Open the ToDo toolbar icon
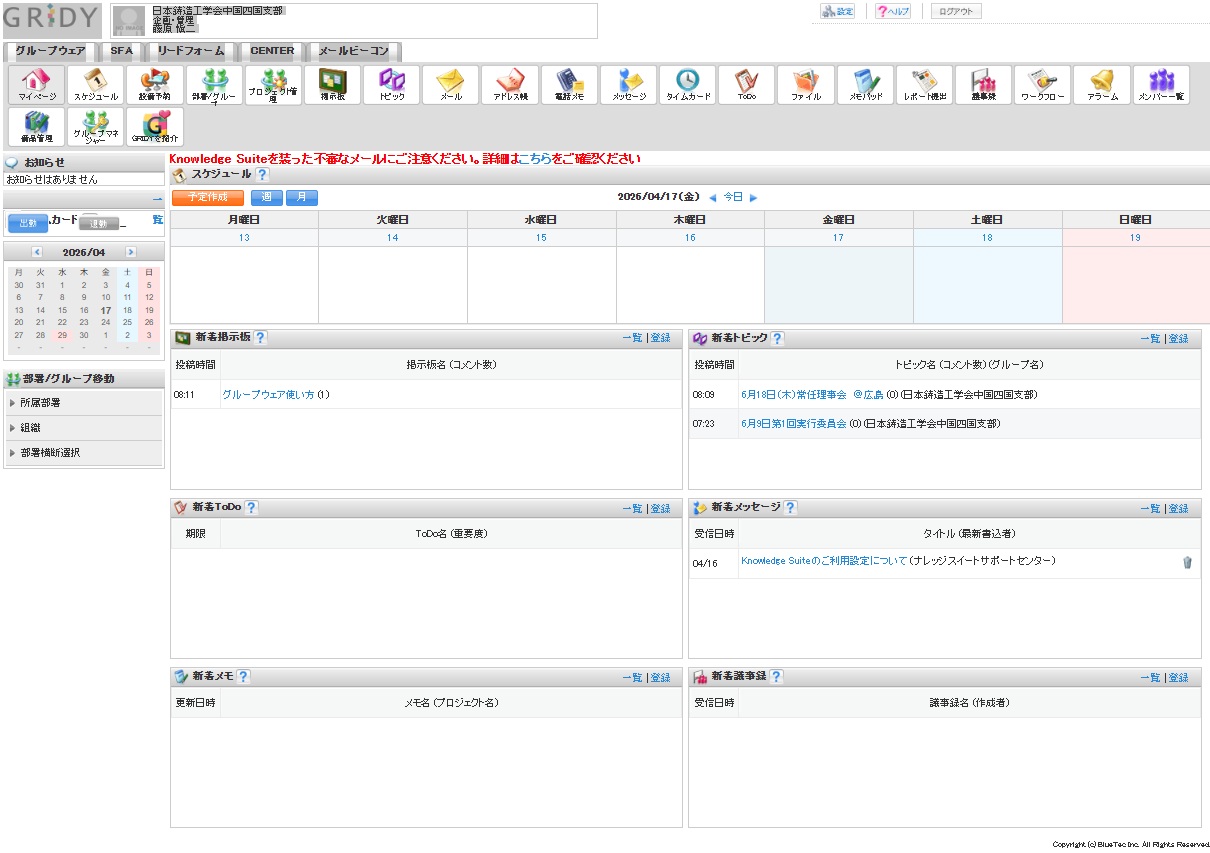Viewport: 1210px width, 853px height. pyautogui.click(x=746, y=85)
